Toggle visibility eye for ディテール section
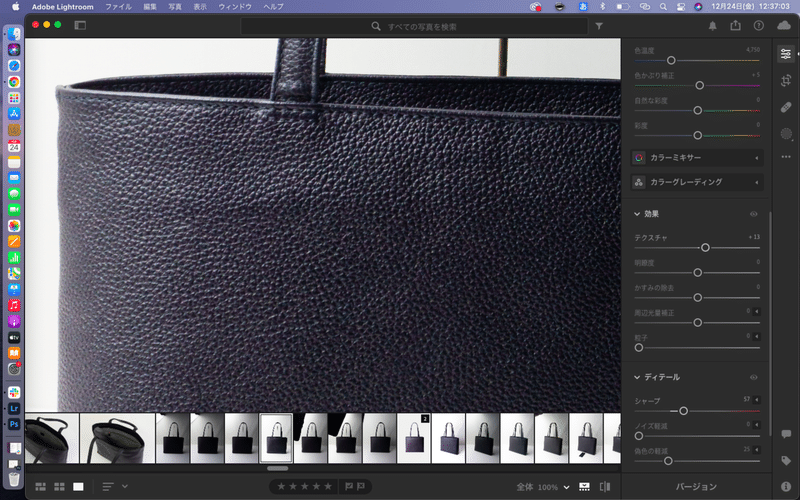The image size is (800, 500). coord(754,377)
